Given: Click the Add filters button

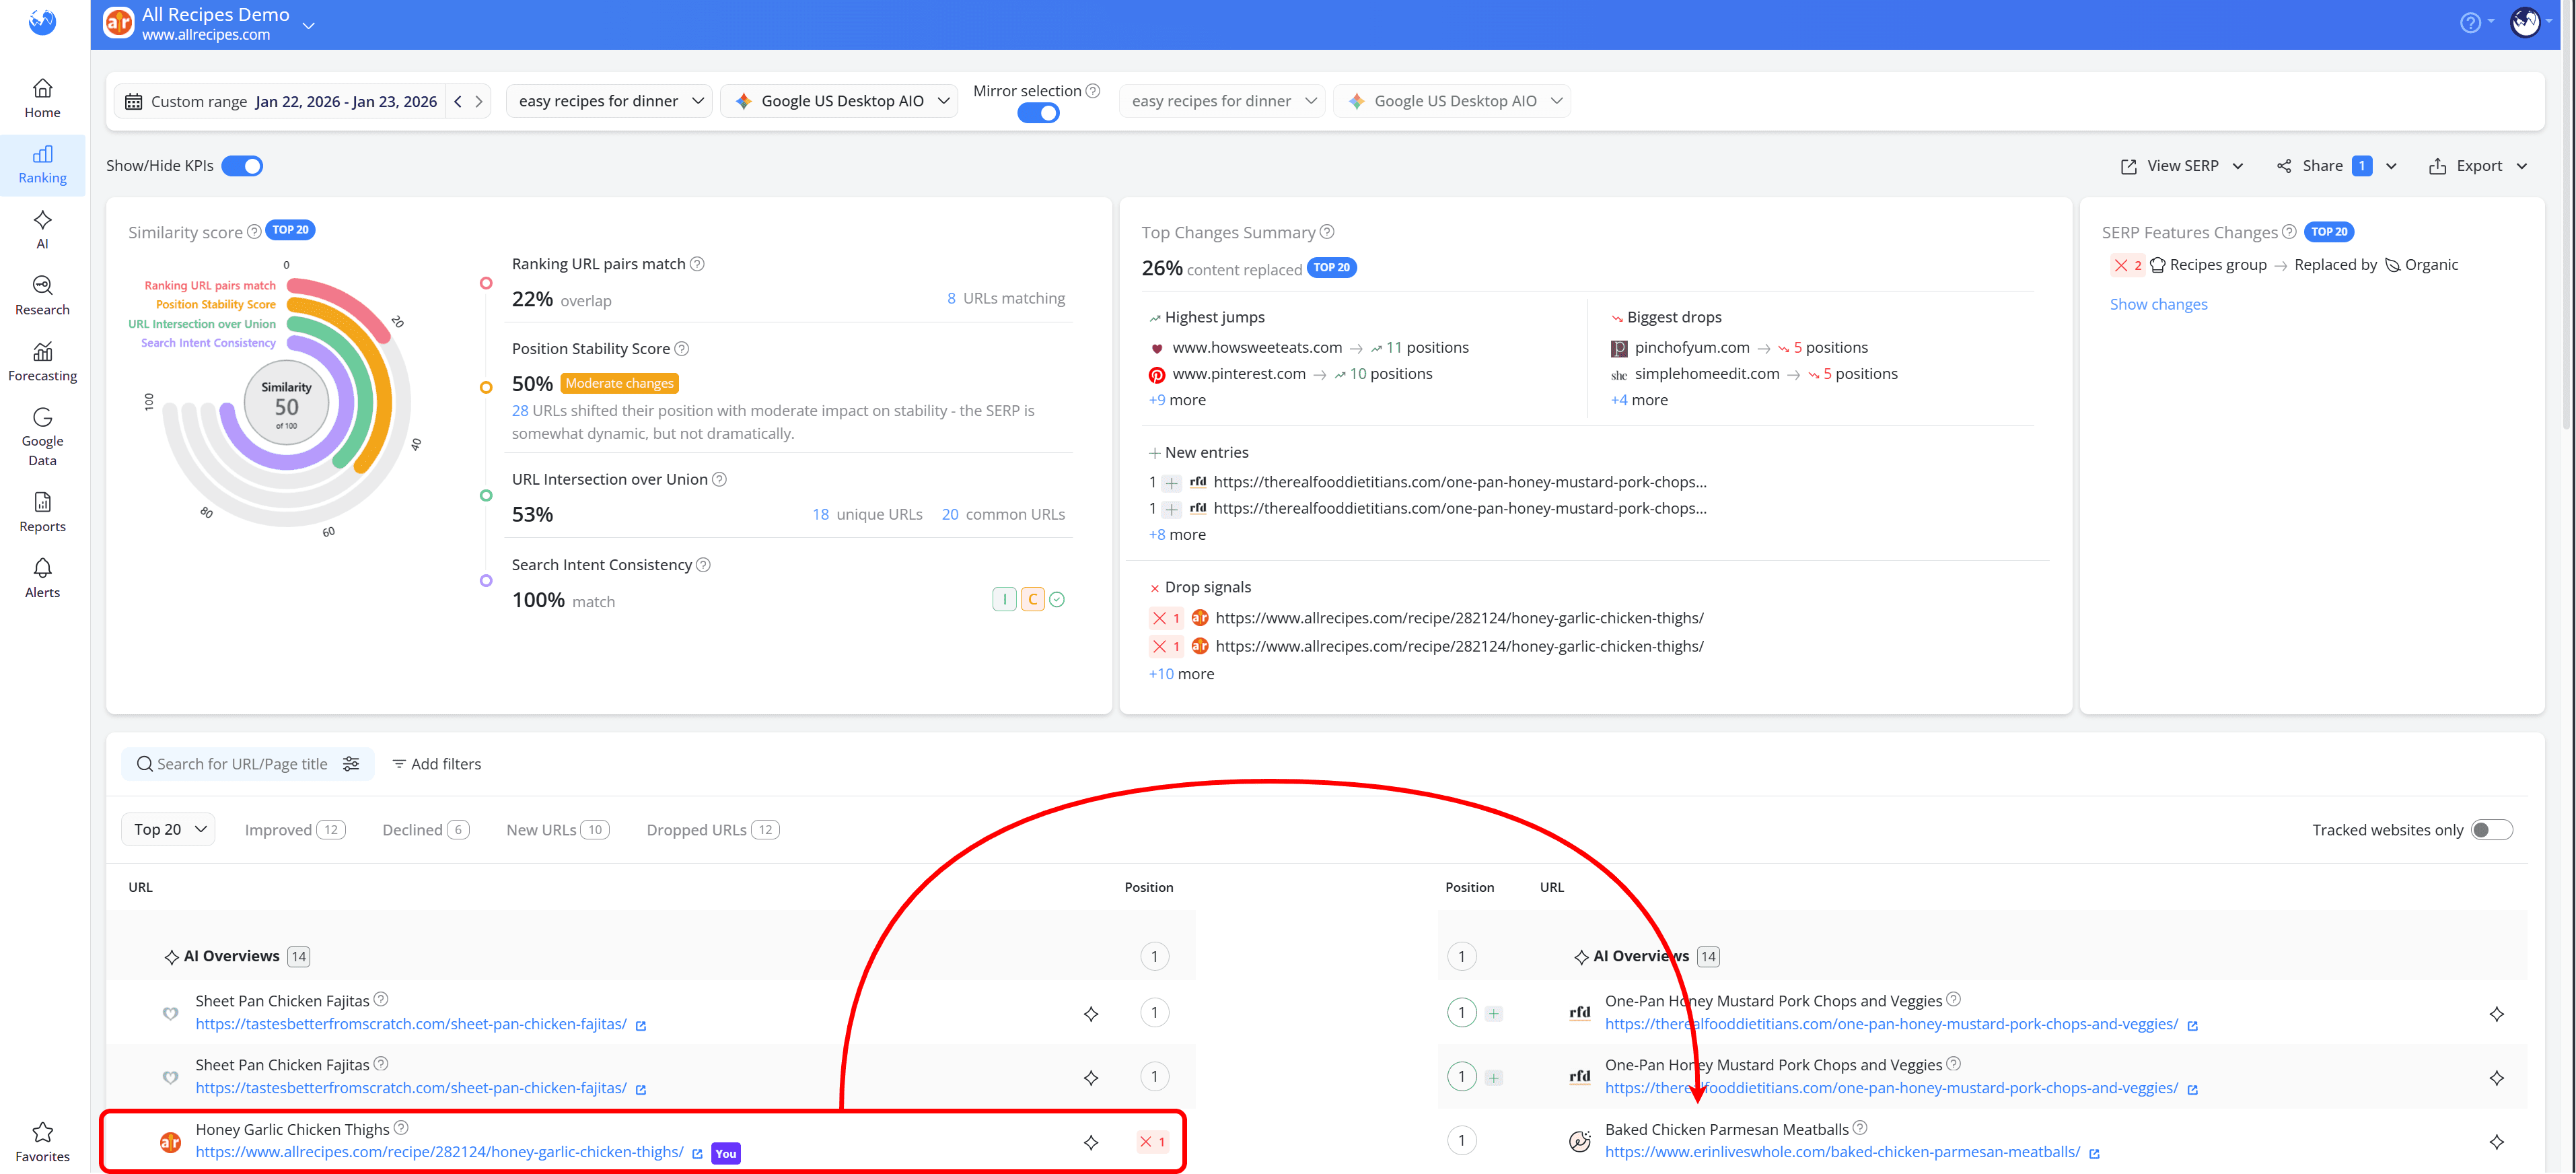Looking at the screenshot, I should [436, 763].
